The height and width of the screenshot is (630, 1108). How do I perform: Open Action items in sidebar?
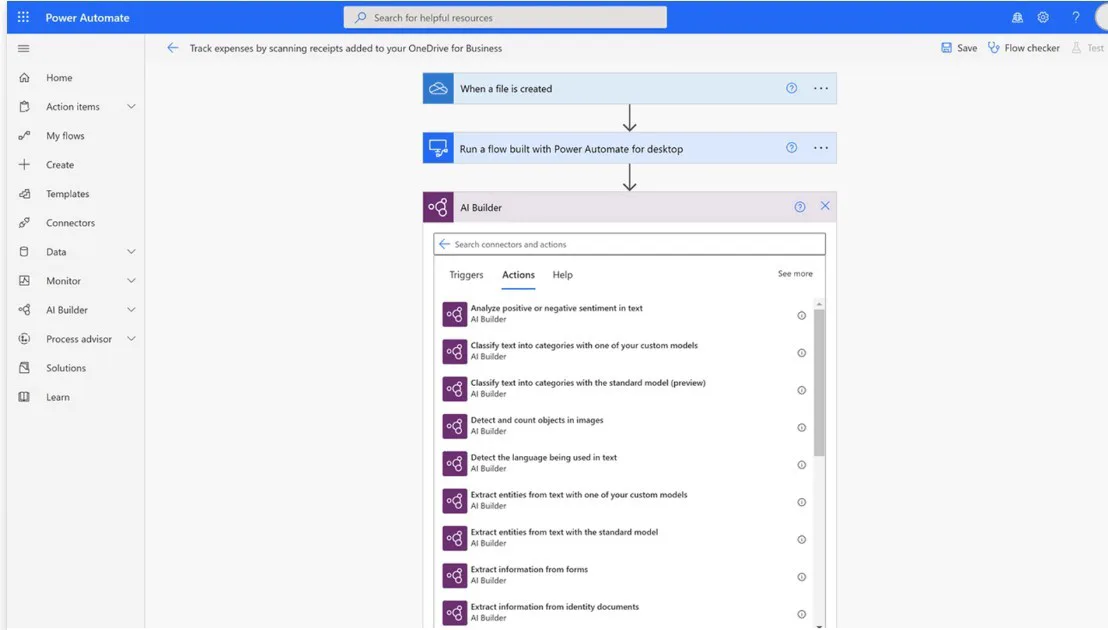pos(73,107)
